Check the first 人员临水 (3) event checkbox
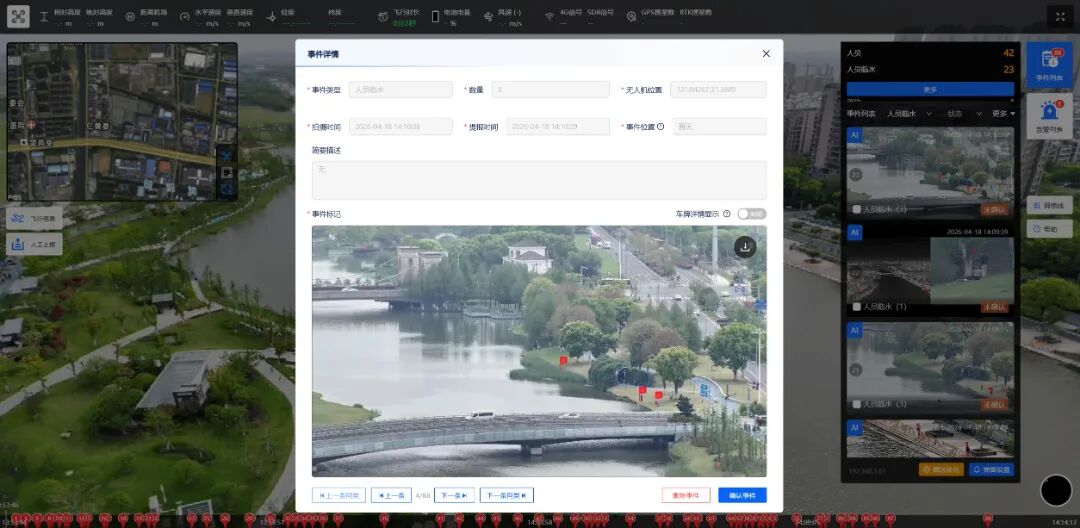Viewport: 1080px width, 528px height. [x=856, y=209]
